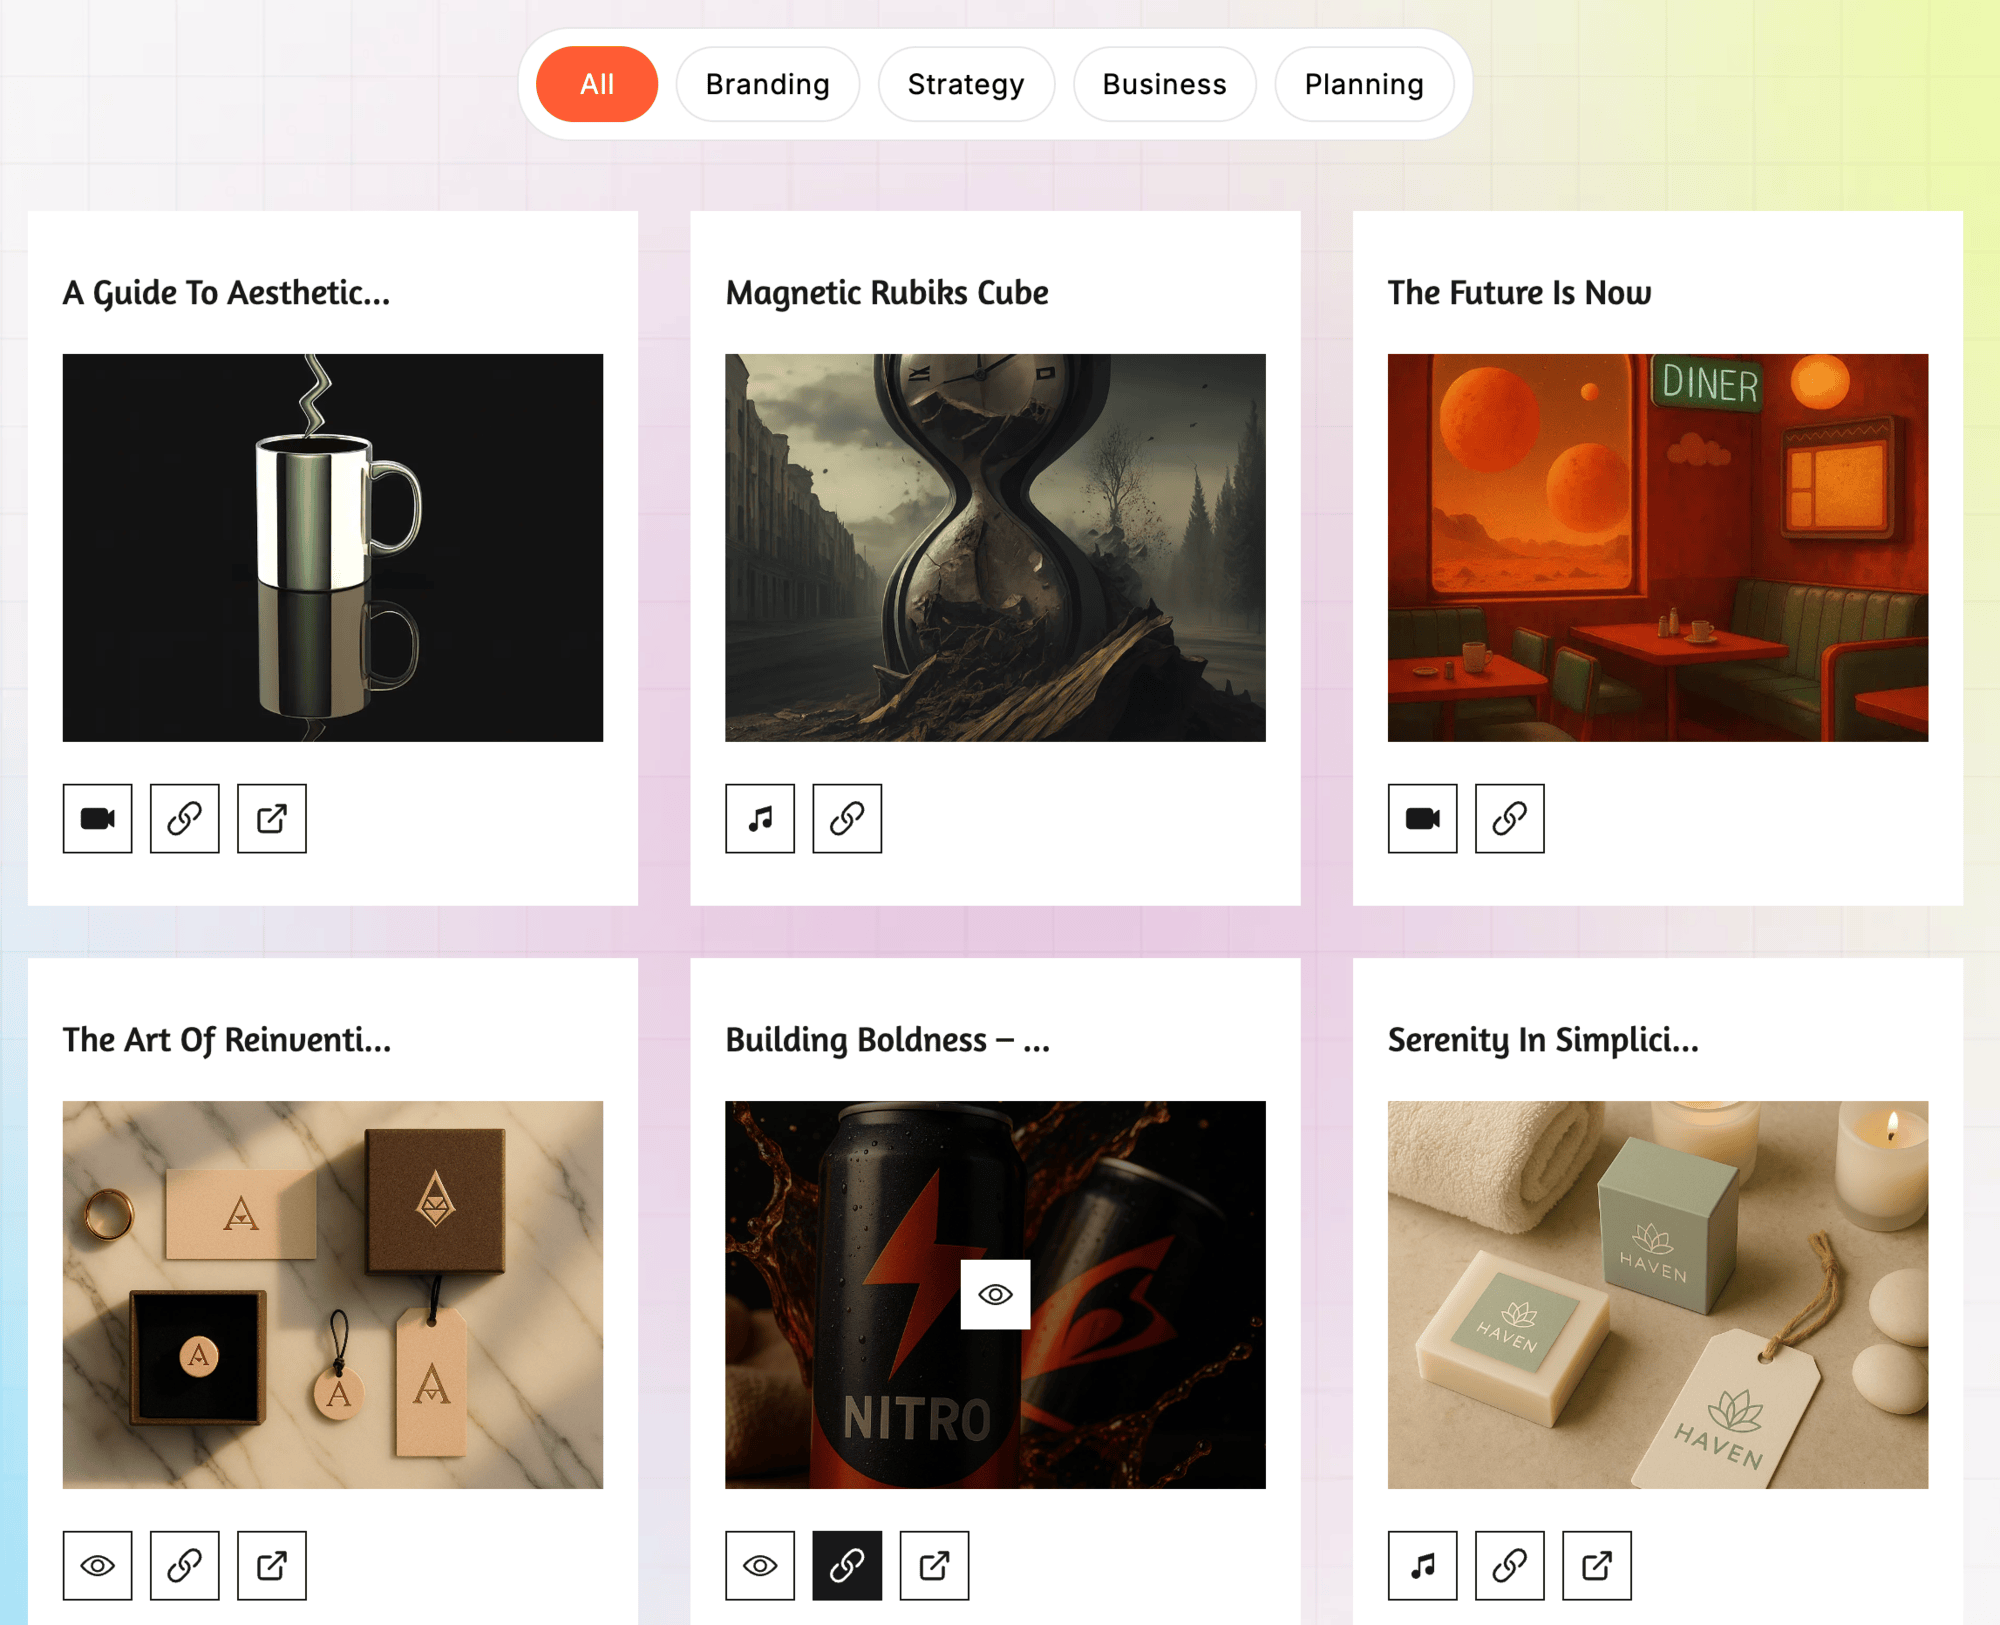
Task: Open external link icon on A Guide To Aesthetic card
Action: tap(271, 818)
